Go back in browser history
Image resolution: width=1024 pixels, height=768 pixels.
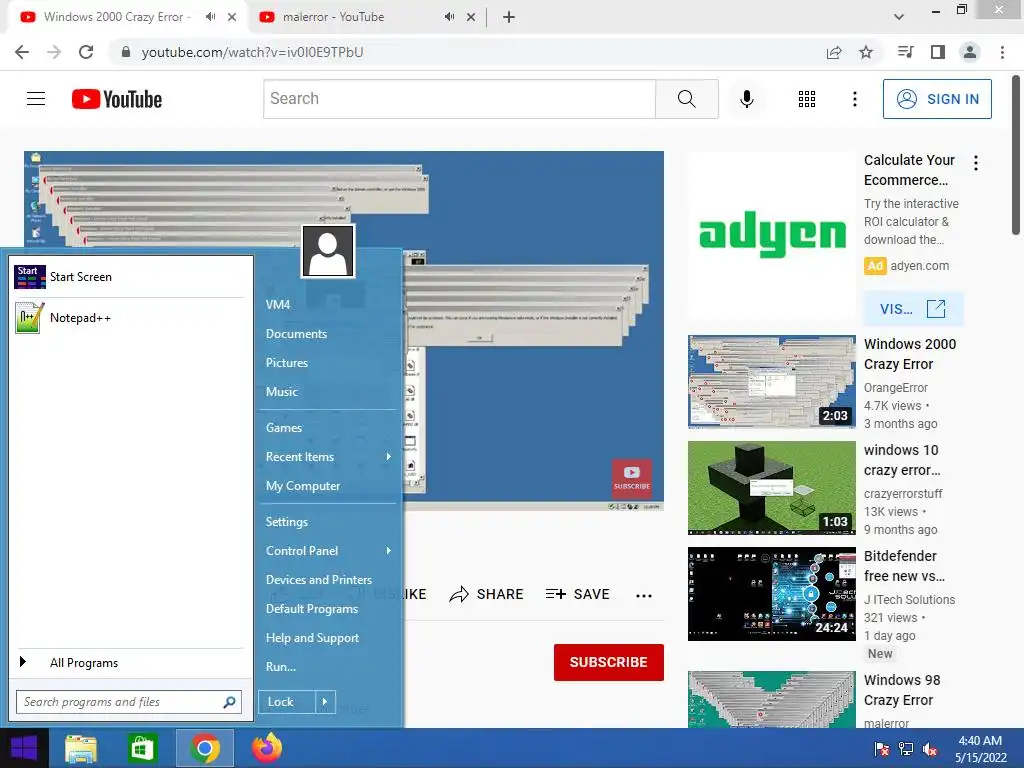pyautogui.click(x=22, y=52)
